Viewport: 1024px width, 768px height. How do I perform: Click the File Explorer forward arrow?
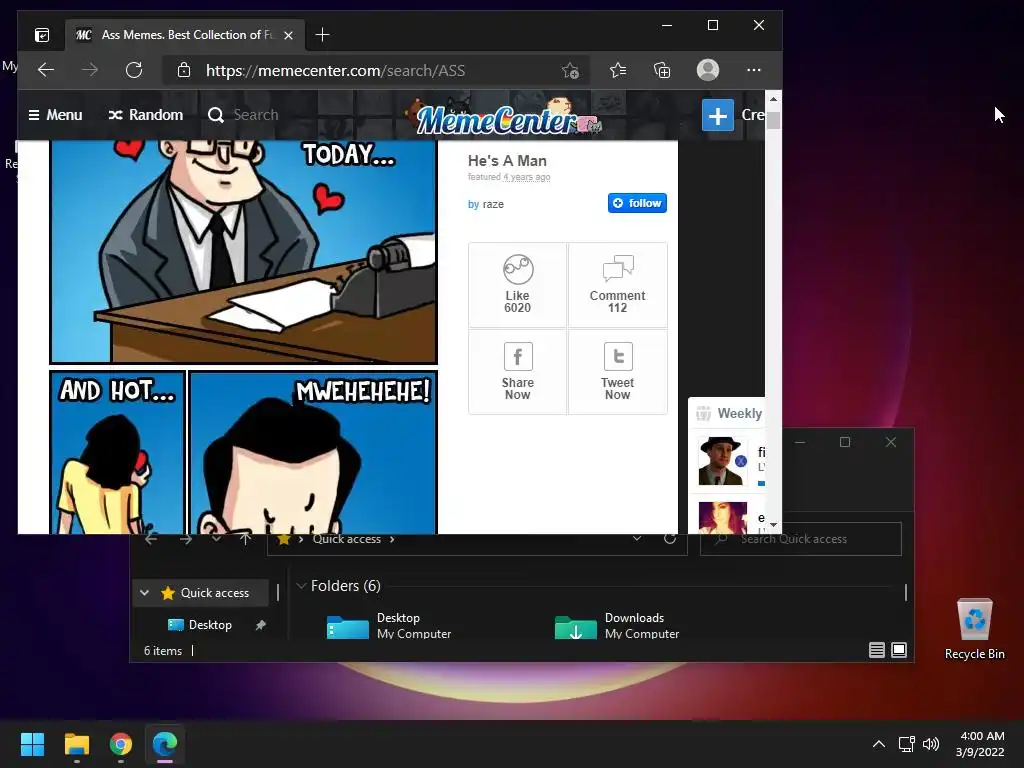click(186, 539)
